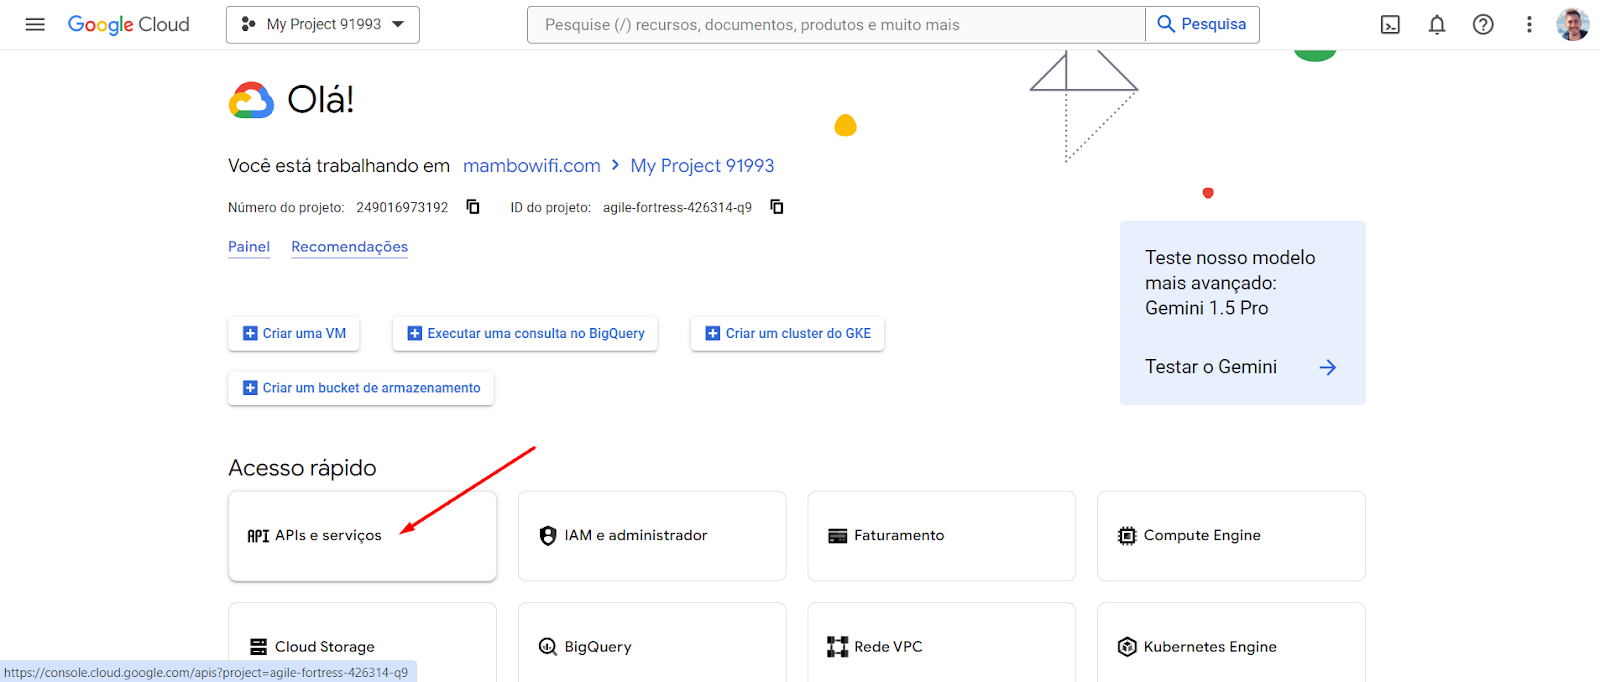Open the Cloud Storage card

click(x=362, y=642)
